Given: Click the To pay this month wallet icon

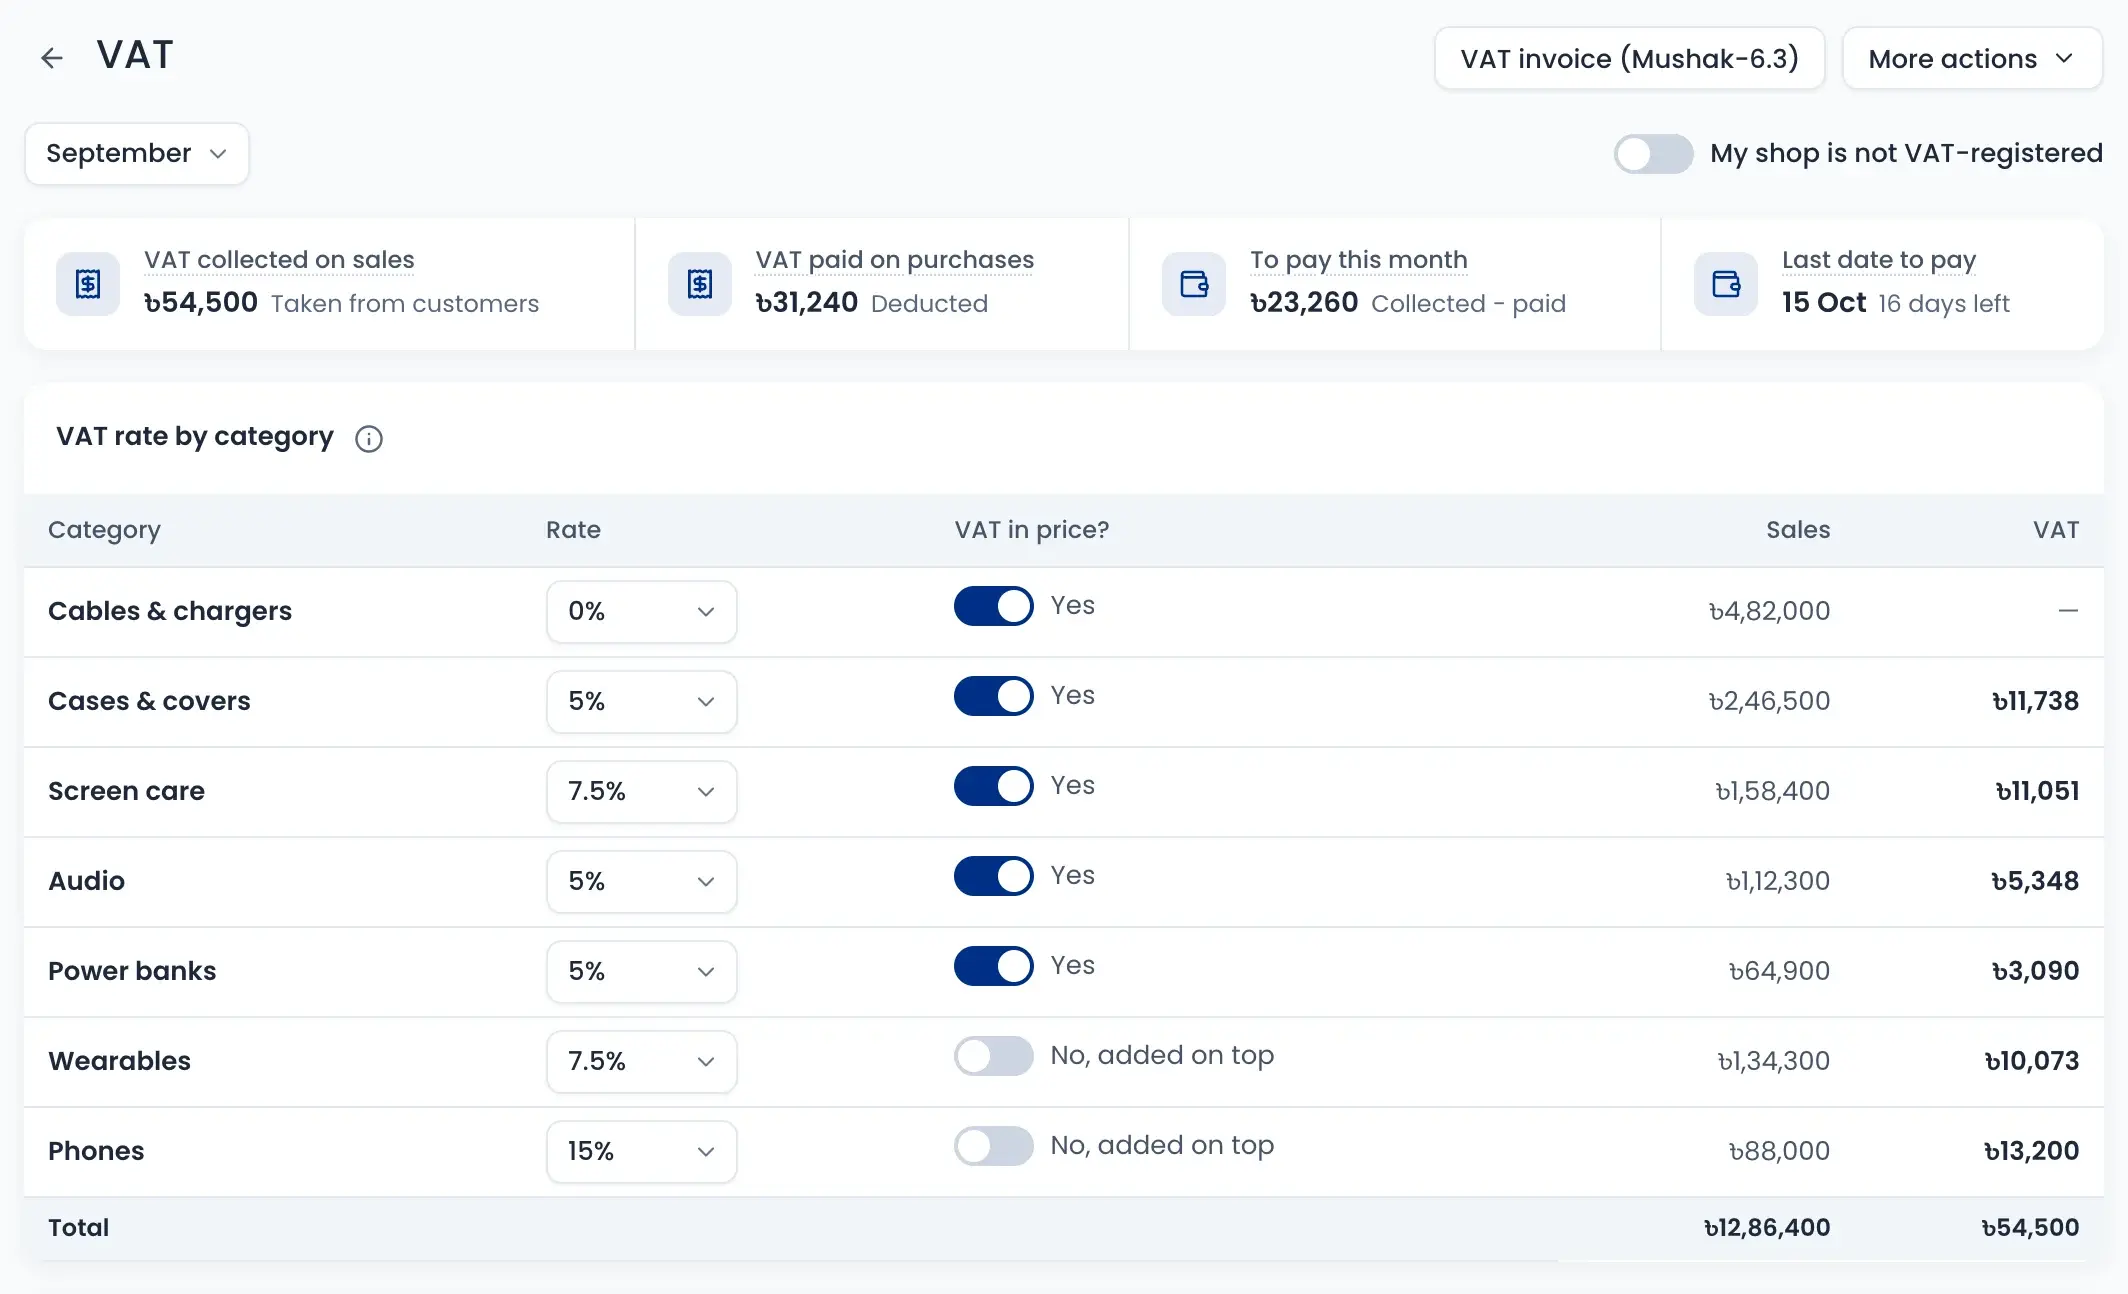Looking at the screenshot, I should click(x=1194, y=284).
